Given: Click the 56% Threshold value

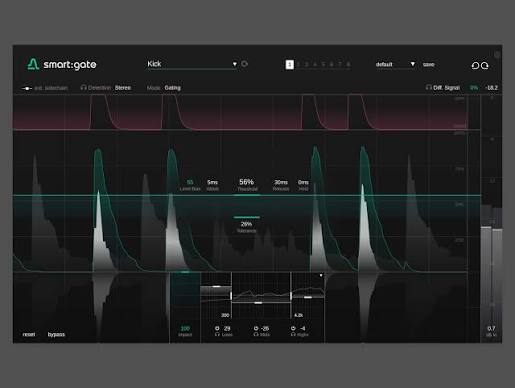Looking at the screenshot, I should click(247, 182).
